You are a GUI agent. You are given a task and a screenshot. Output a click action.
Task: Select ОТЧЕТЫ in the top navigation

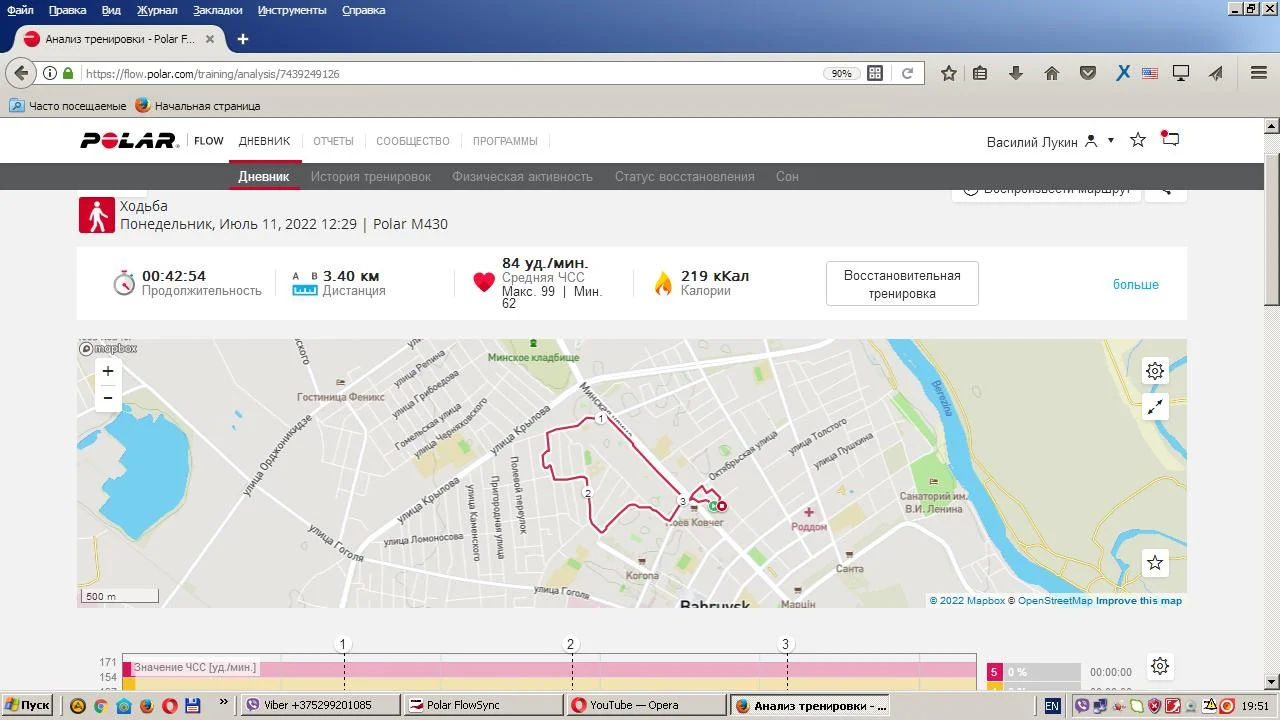tap(333, 141)
